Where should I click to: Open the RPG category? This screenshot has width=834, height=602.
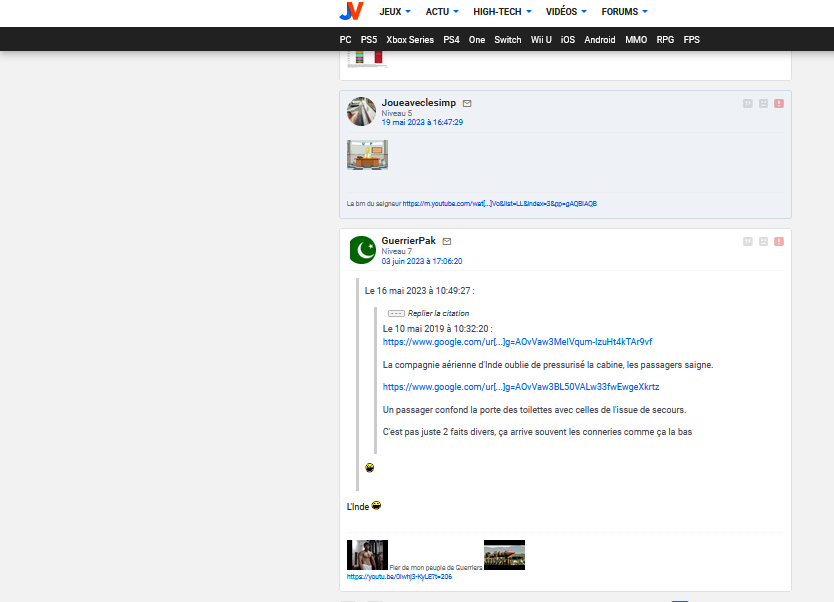[665, 40]
